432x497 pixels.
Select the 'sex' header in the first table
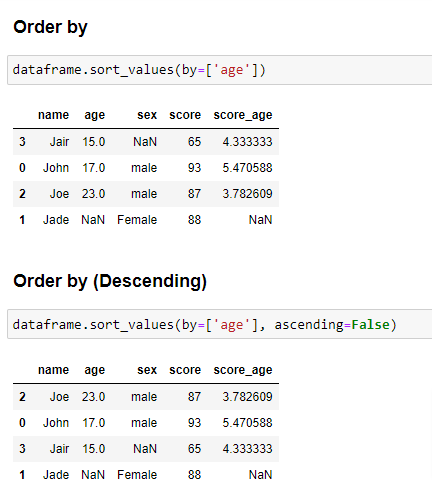pyautogui.click(x=147, y=115)
